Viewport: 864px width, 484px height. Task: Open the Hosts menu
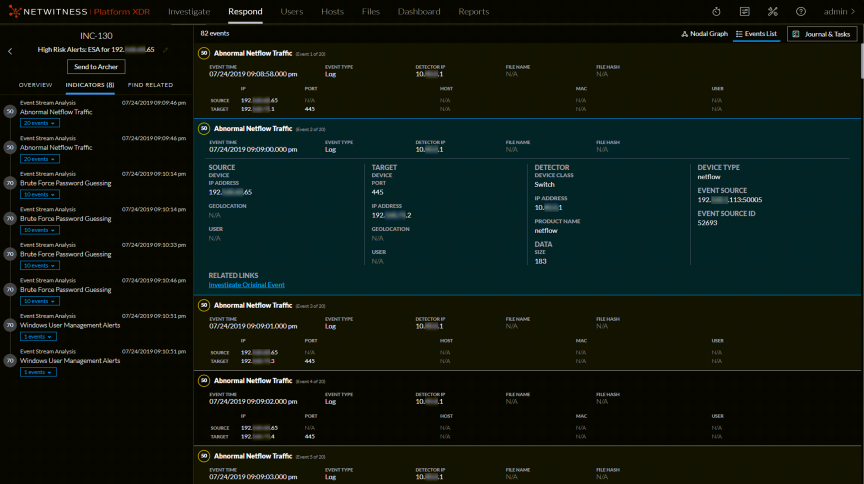pos(332,12)
